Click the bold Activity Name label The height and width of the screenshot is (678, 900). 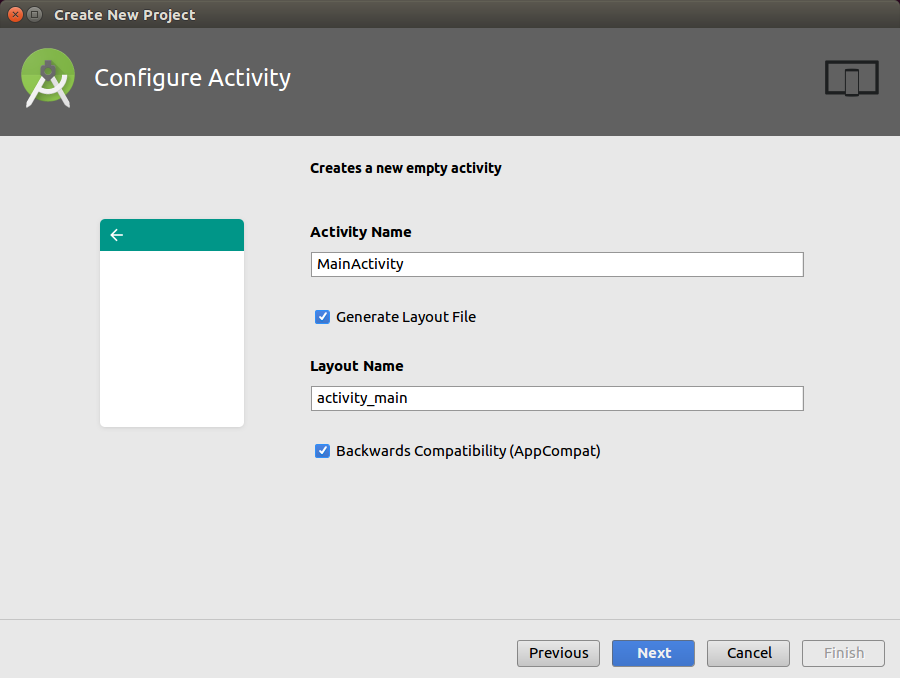360,232
